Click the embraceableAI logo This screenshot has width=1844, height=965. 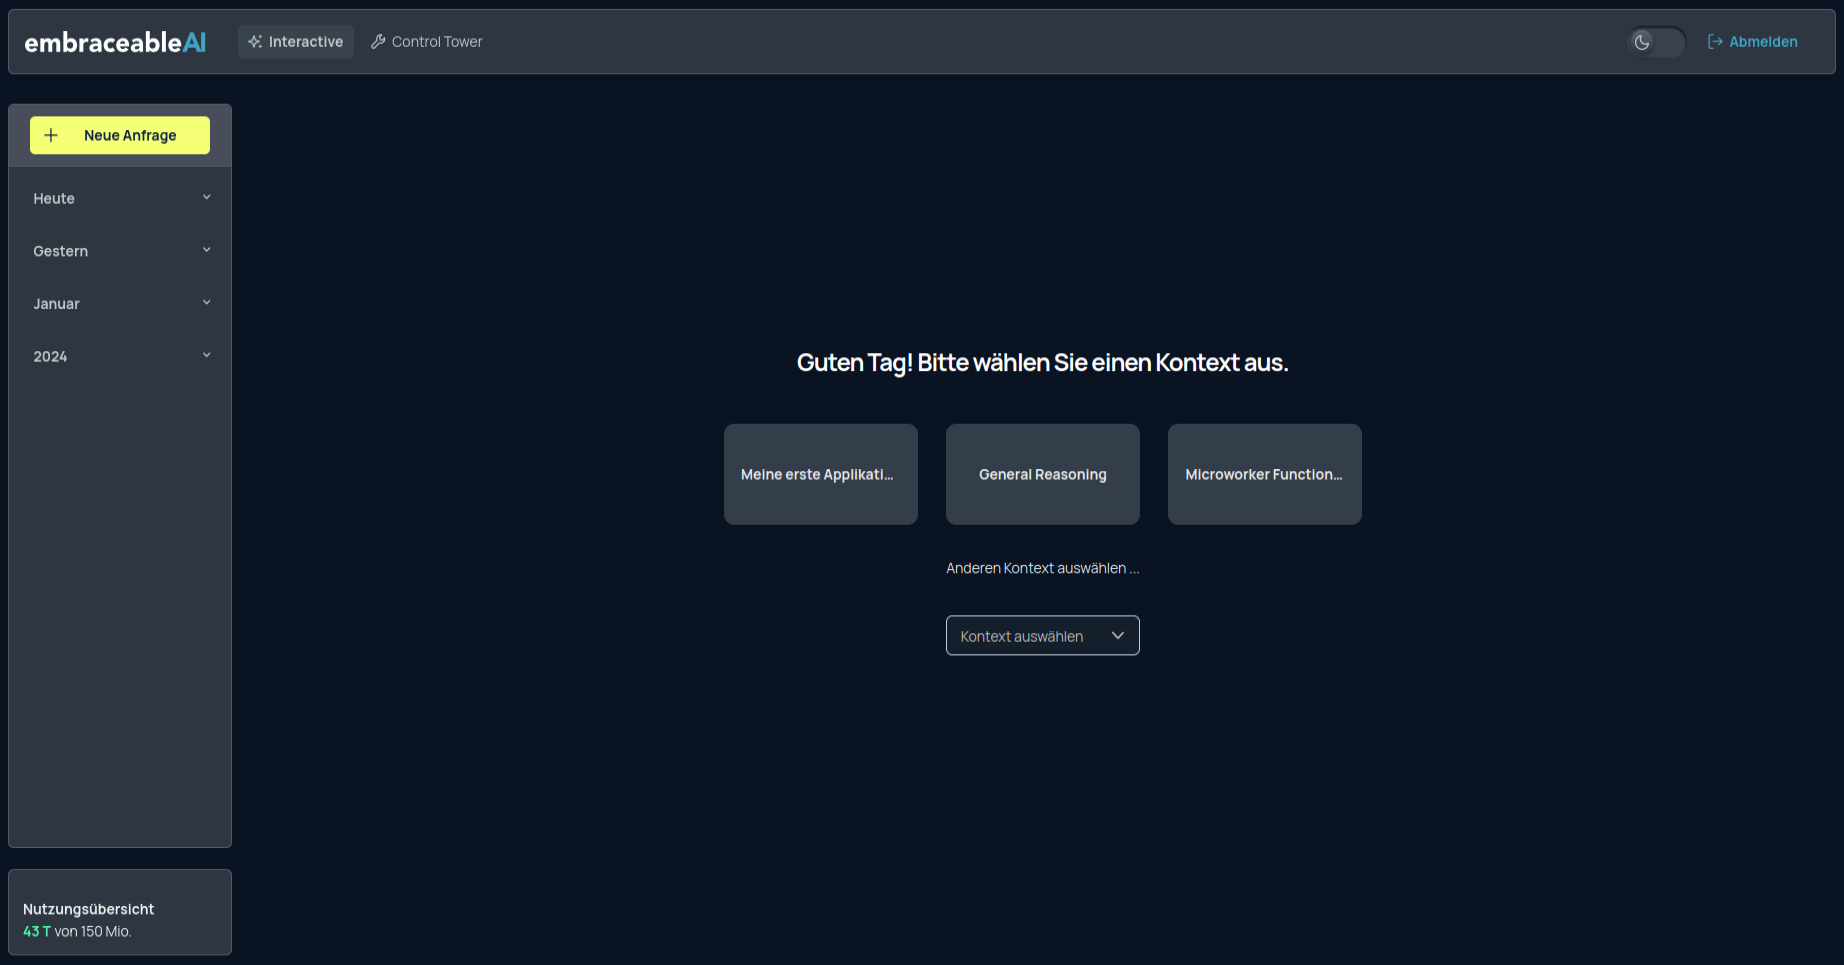(x=115, y=42)
